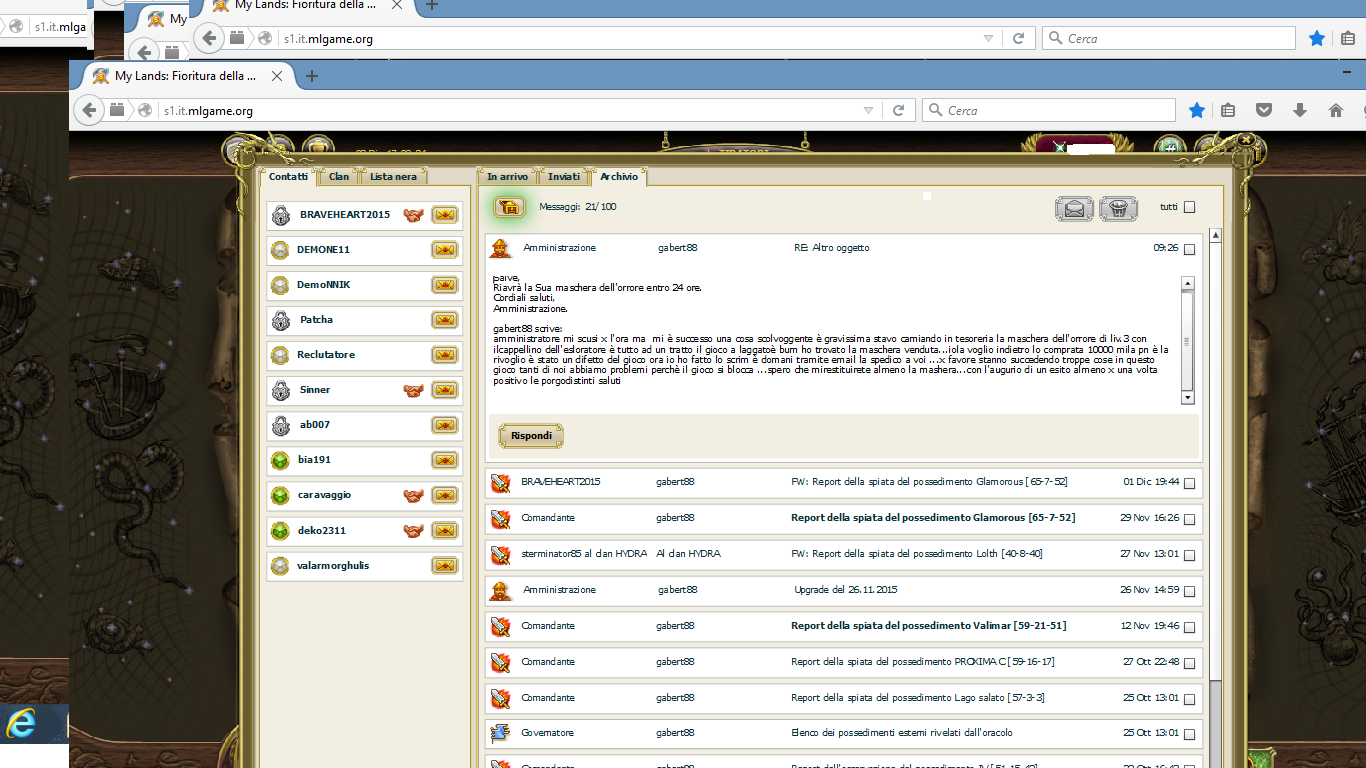Check the box for 'RE: Altro oggetto' message

click(x=1189, y=250)
